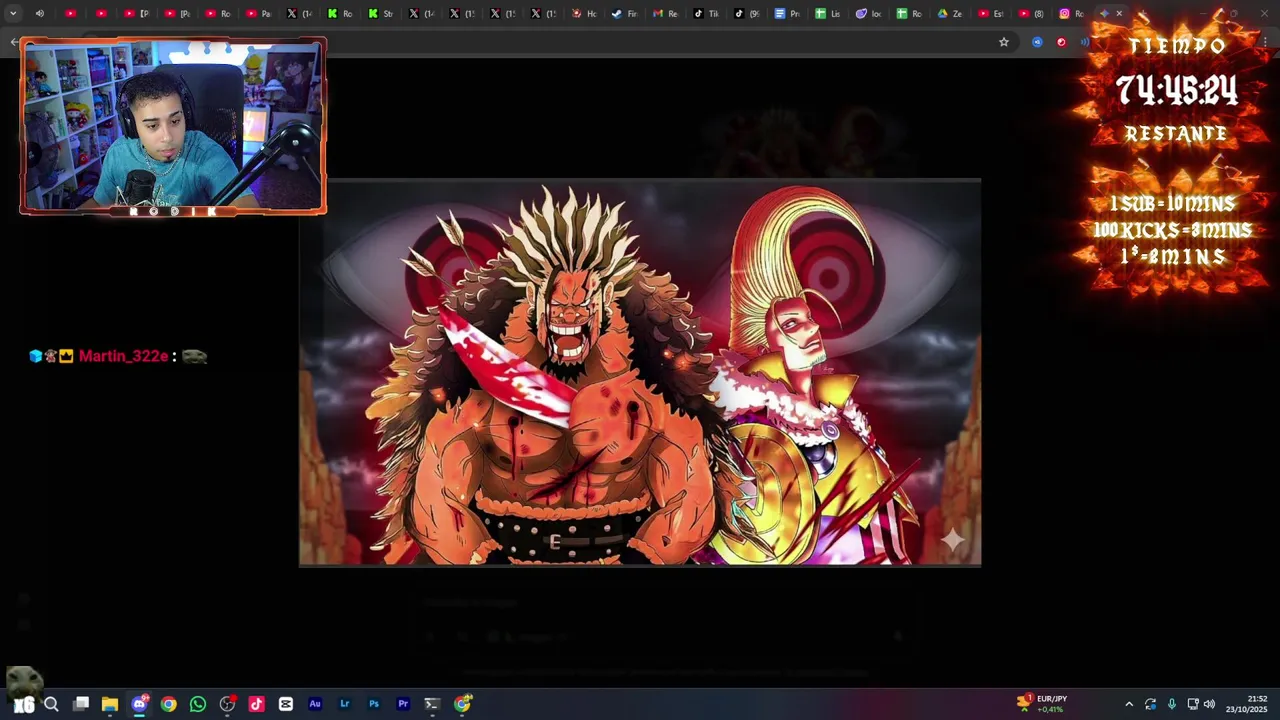
Task: Bookmark this page with the star icon
Action: 1004,42
